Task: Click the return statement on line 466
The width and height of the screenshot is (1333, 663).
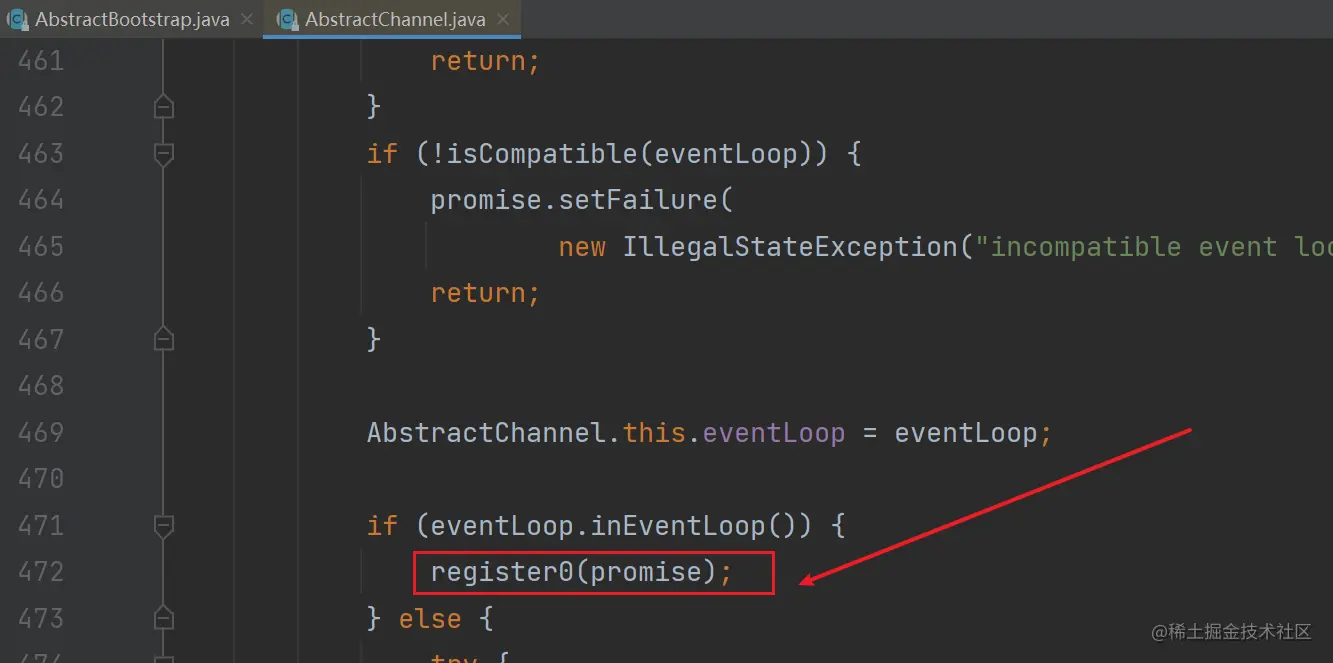Action: coord(486,293)
